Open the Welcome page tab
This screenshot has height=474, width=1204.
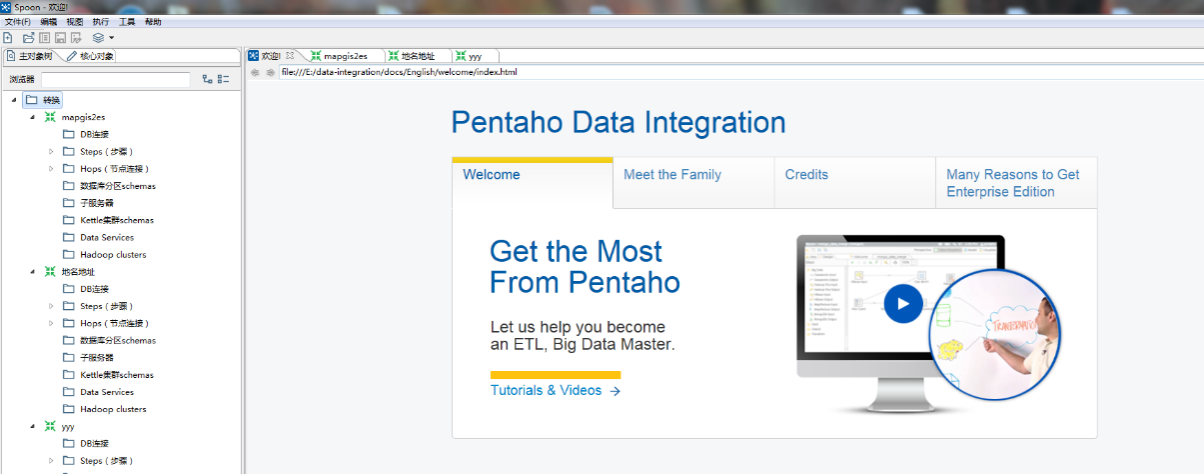click(x=532, y=182)
